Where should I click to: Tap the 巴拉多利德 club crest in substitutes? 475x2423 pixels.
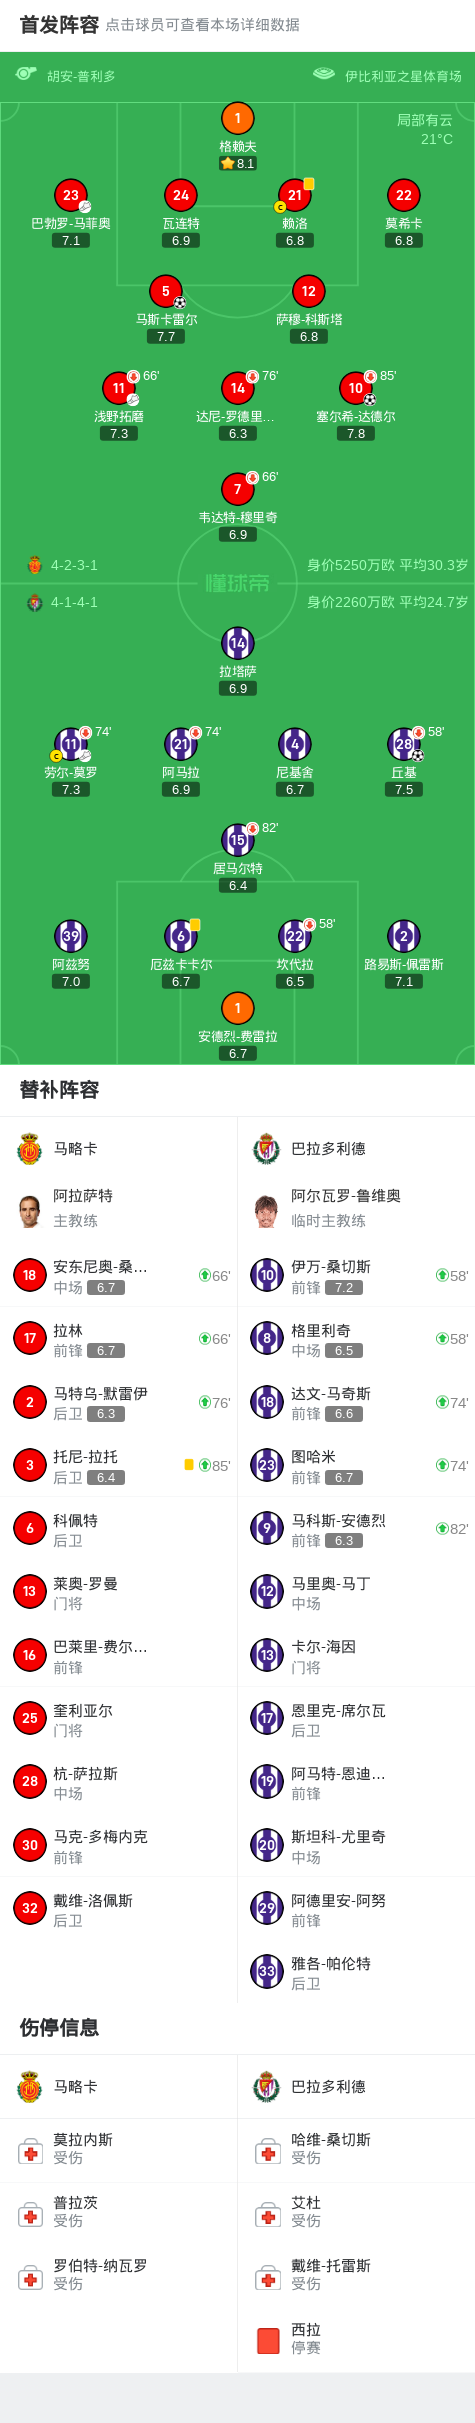266,1149
